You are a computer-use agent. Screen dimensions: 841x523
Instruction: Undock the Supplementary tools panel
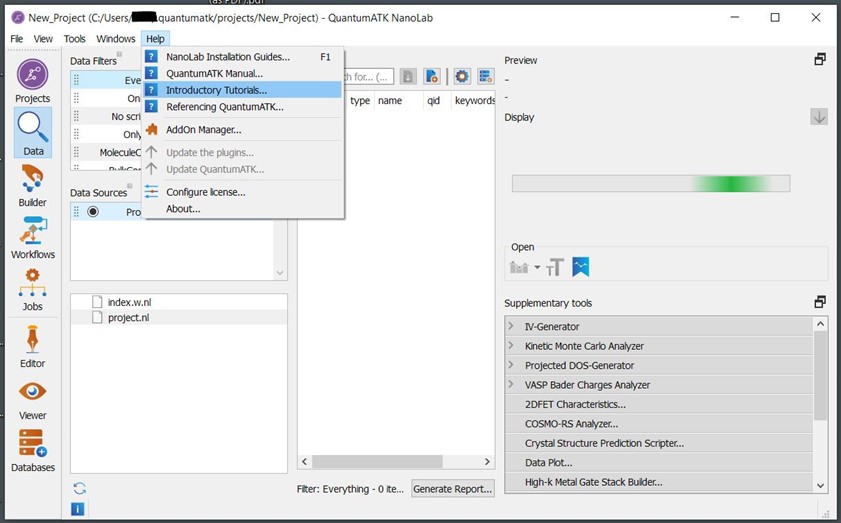point(820,302)
